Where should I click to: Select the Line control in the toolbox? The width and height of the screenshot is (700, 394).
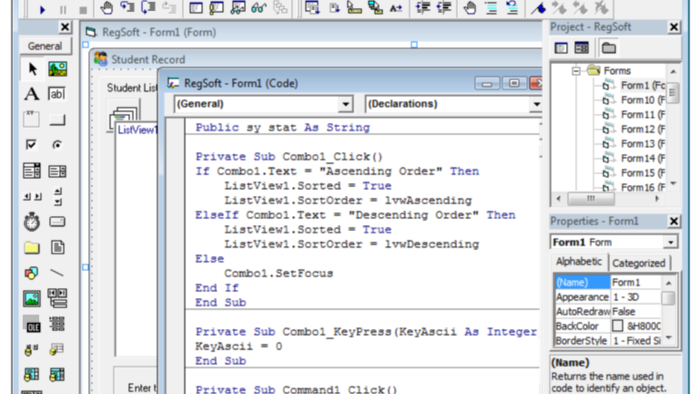pos(57,272)
